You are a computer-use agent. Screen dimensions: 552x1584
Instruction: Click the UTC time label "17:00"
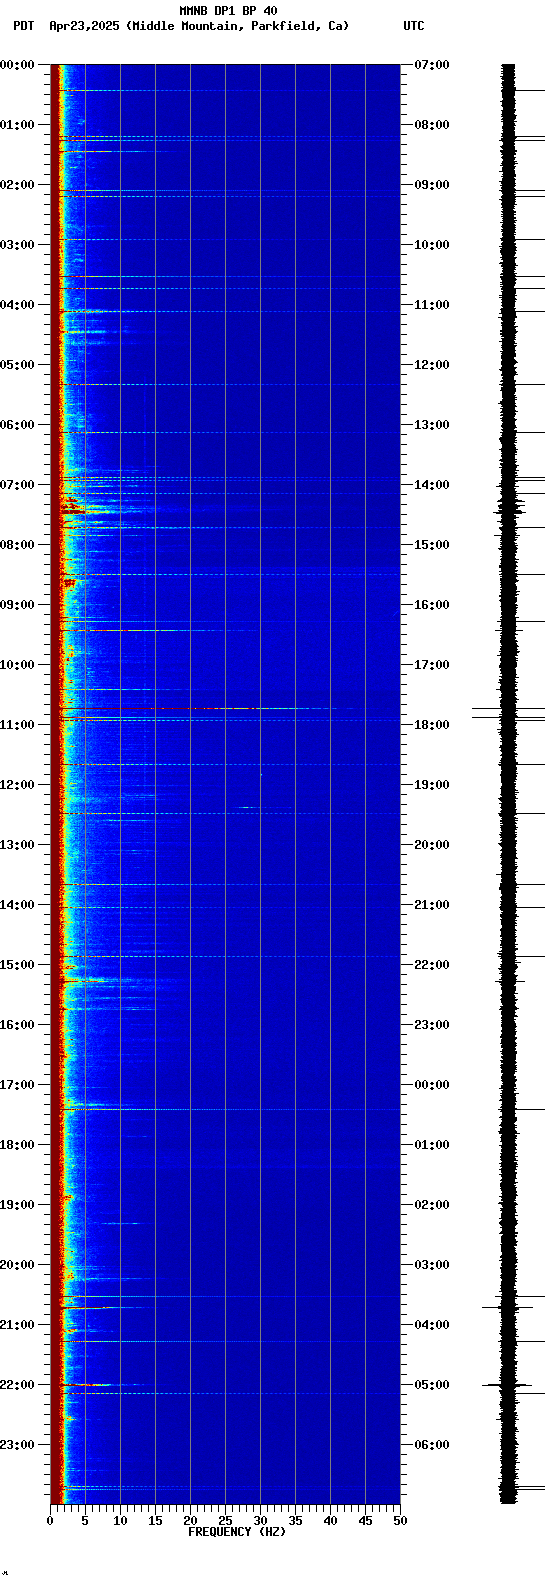432,665
